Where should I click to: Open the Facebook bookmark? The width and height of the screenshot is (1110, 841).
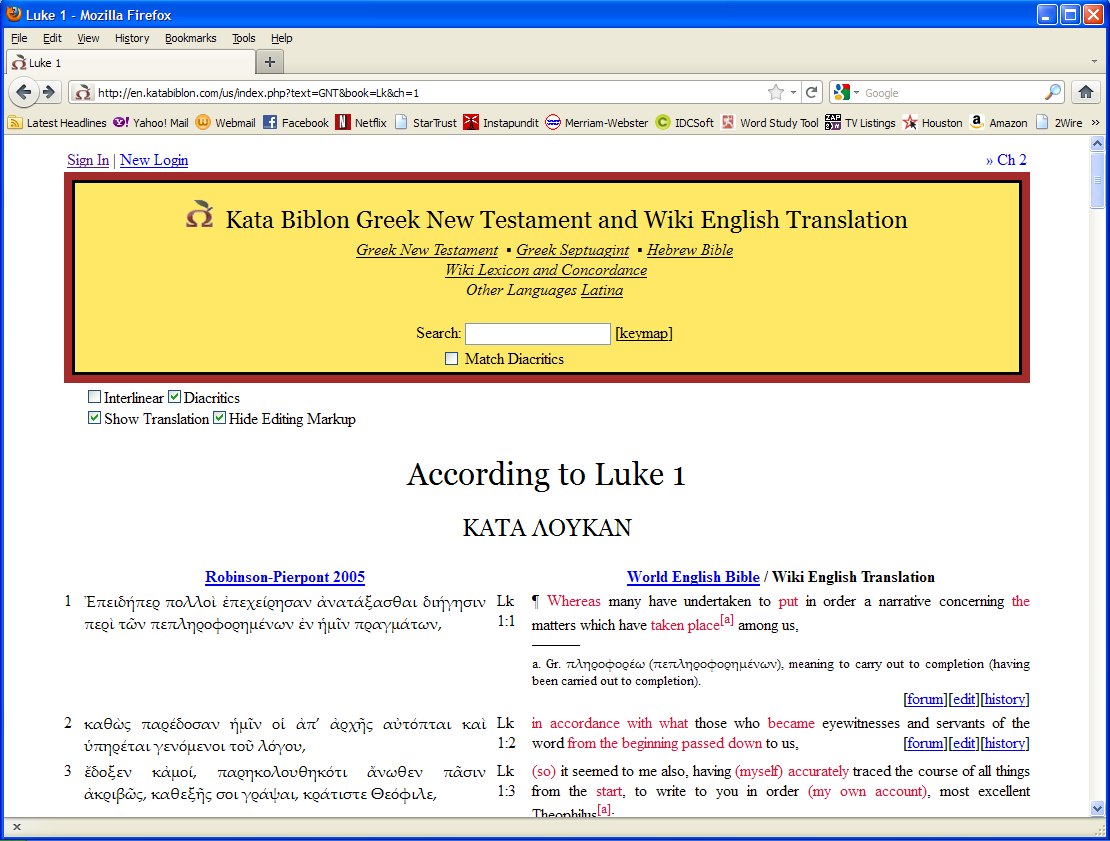pos(296,123)
